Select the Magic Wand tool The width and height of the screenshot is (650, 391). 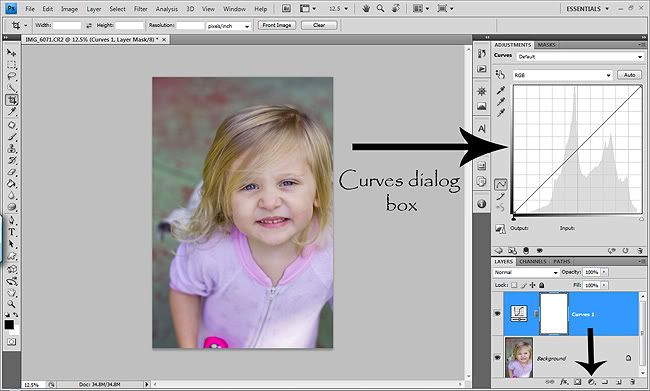pos(11,88)
